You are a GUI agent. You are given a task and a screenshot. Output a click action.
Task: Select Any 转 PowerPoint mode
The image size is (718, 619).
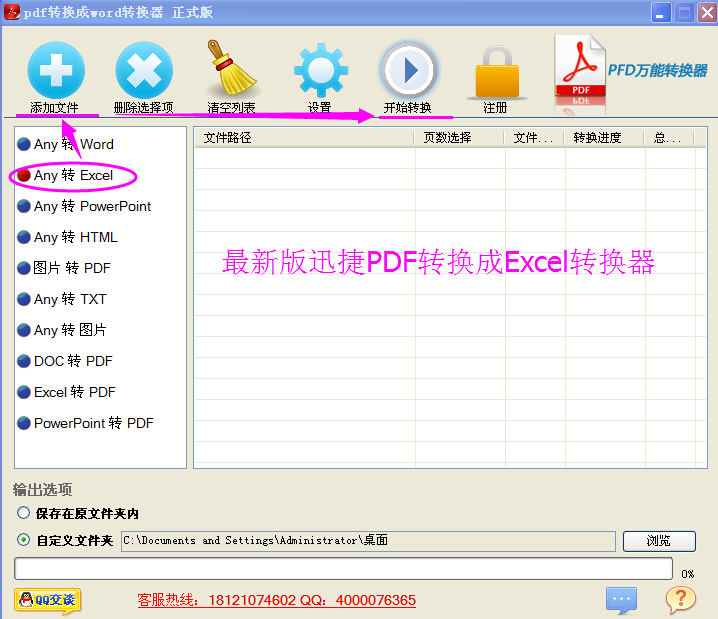(84, 206)
